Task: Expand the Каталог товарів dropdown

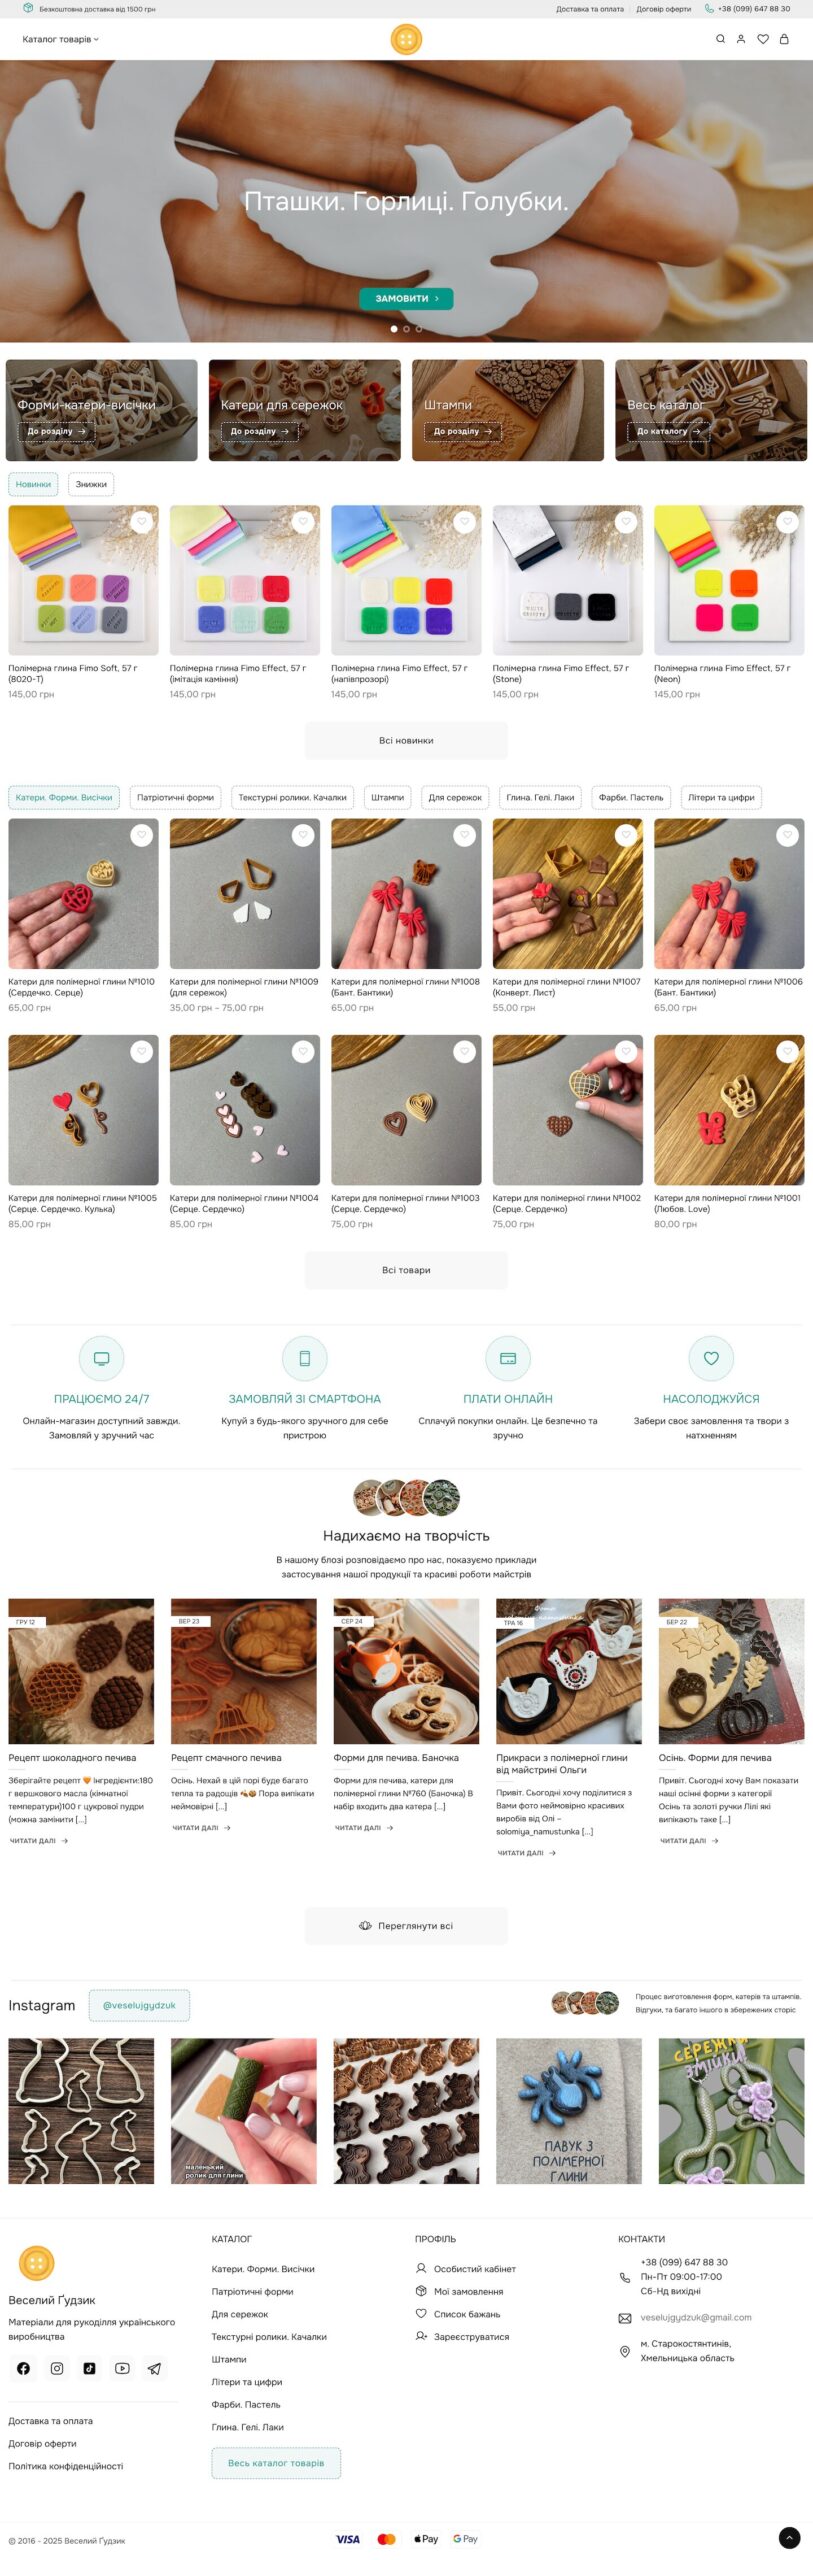Action: click(x=61, y=39)
